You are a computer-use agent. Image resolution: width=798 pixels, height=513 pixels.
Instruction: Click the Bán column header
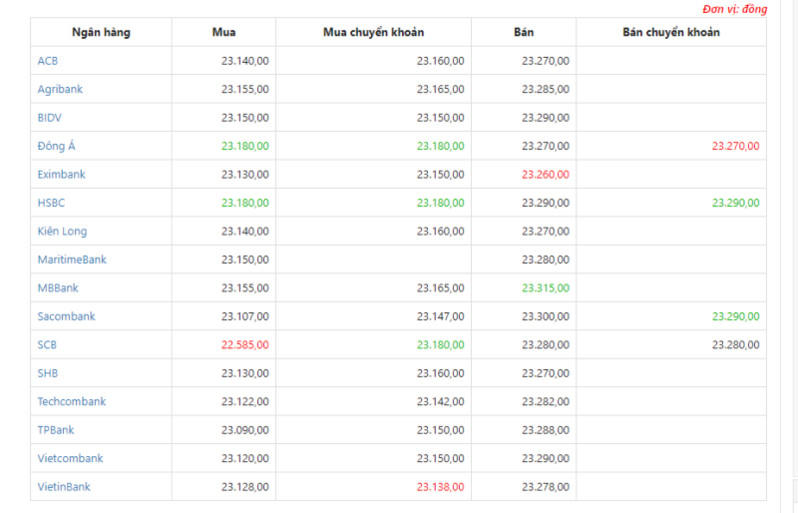click(524, 33)
